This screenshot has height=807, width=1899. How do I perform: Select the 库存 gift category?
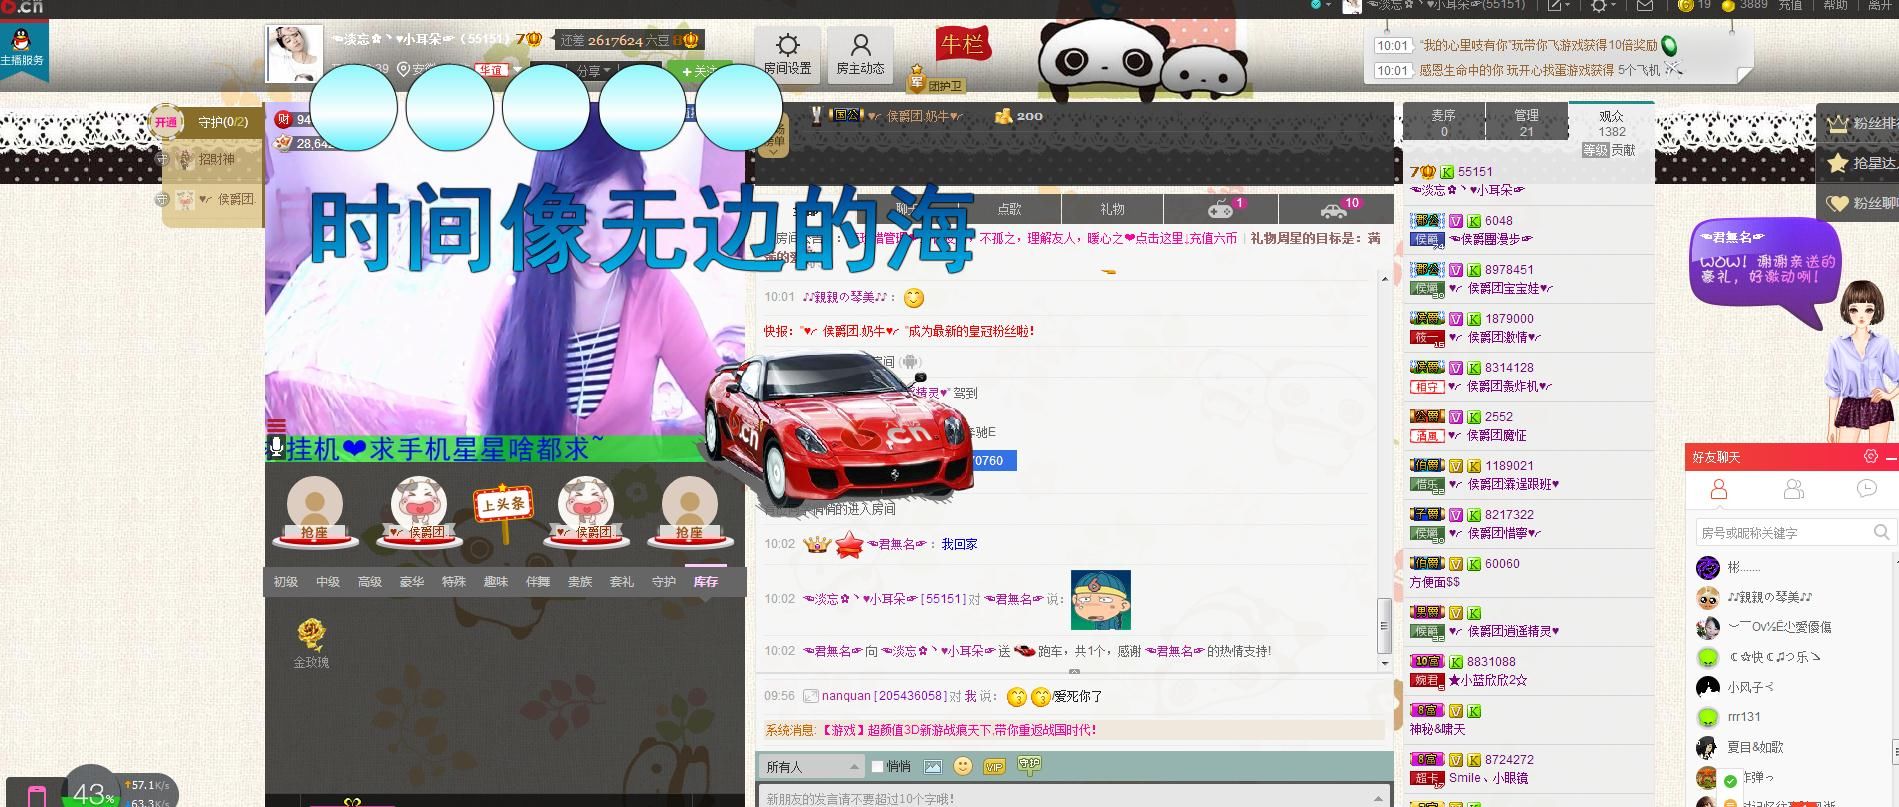coord(706,581)
